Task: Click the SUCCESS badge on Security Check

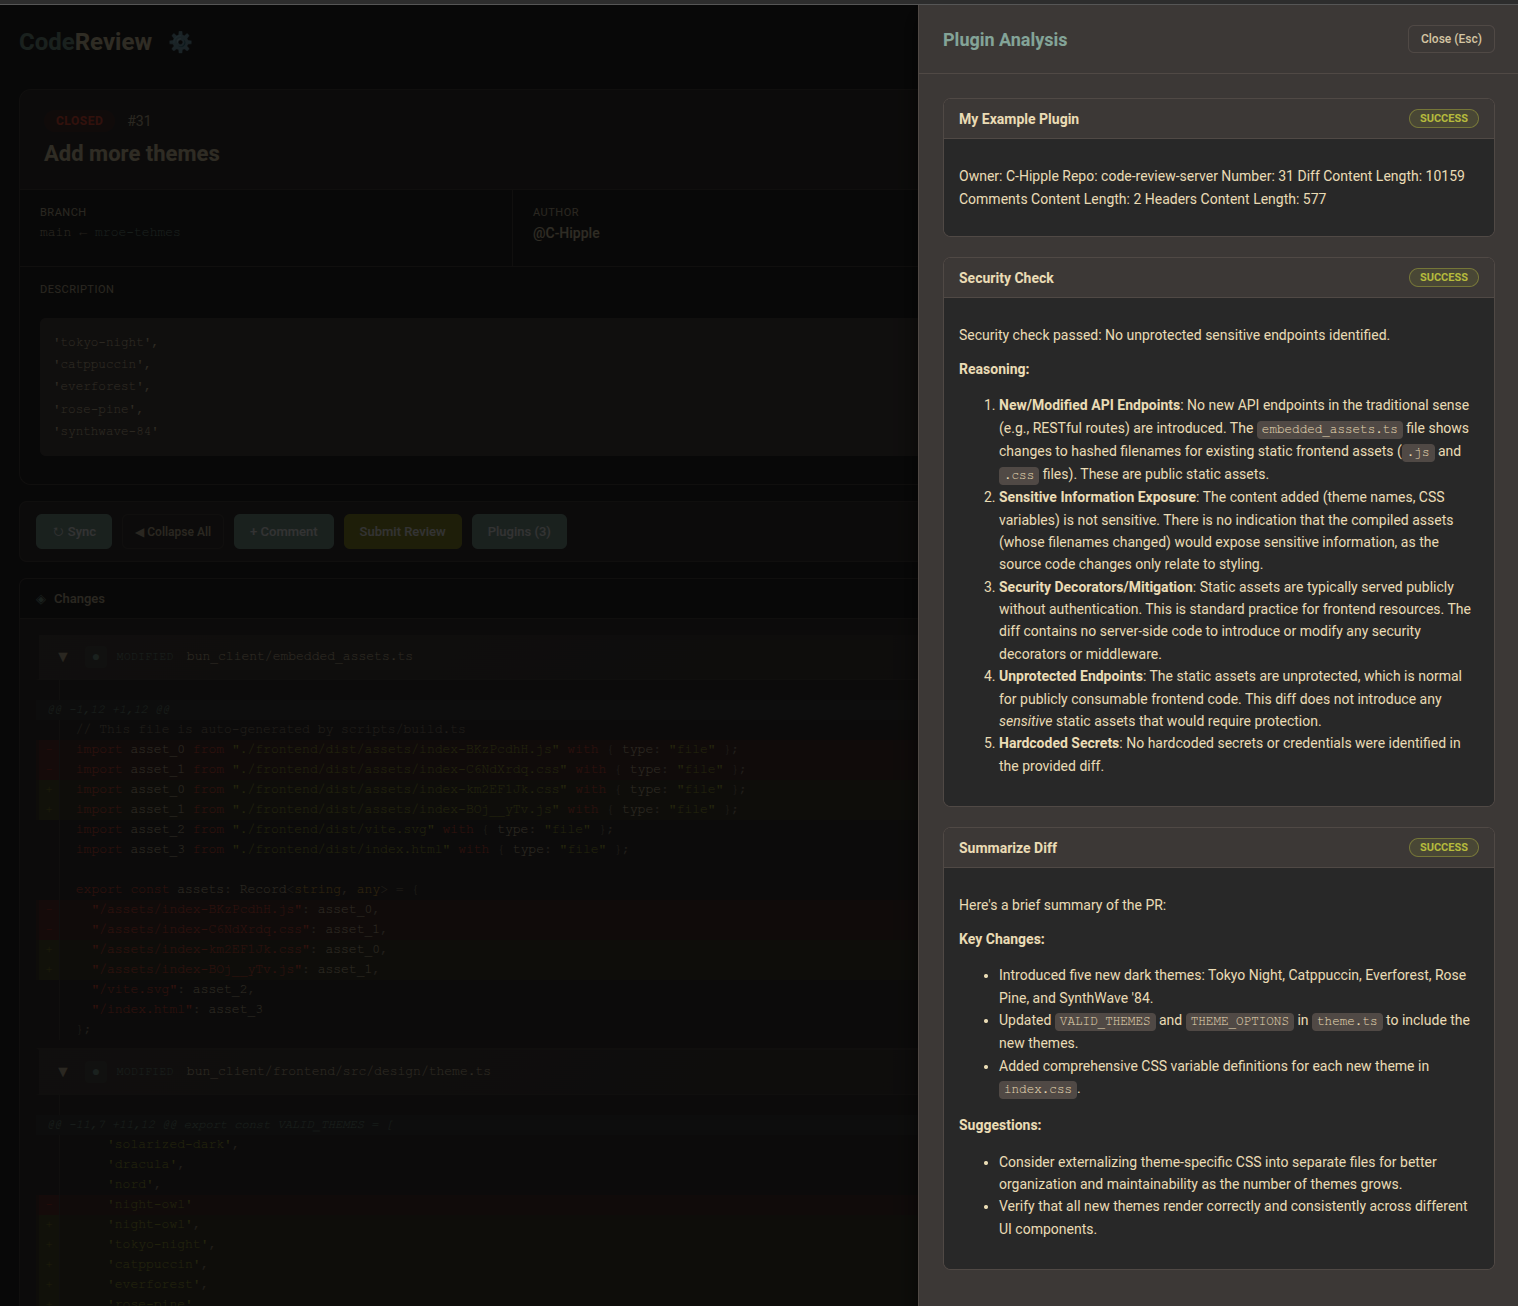Action: pos(1443,277)
